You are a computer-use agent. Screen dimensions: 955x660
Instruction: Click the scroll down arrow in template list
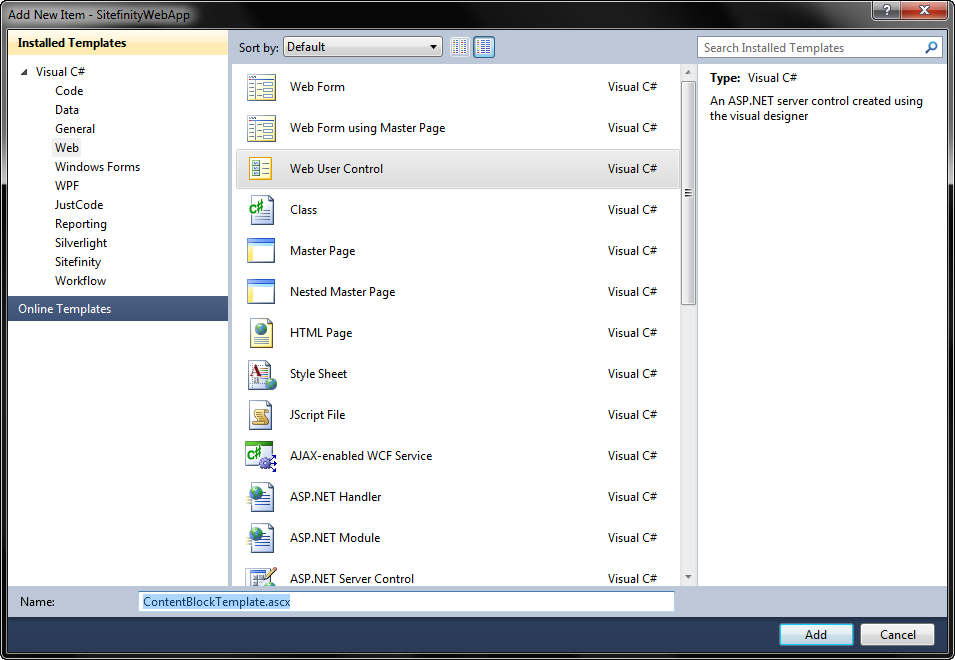click(688, 576)
